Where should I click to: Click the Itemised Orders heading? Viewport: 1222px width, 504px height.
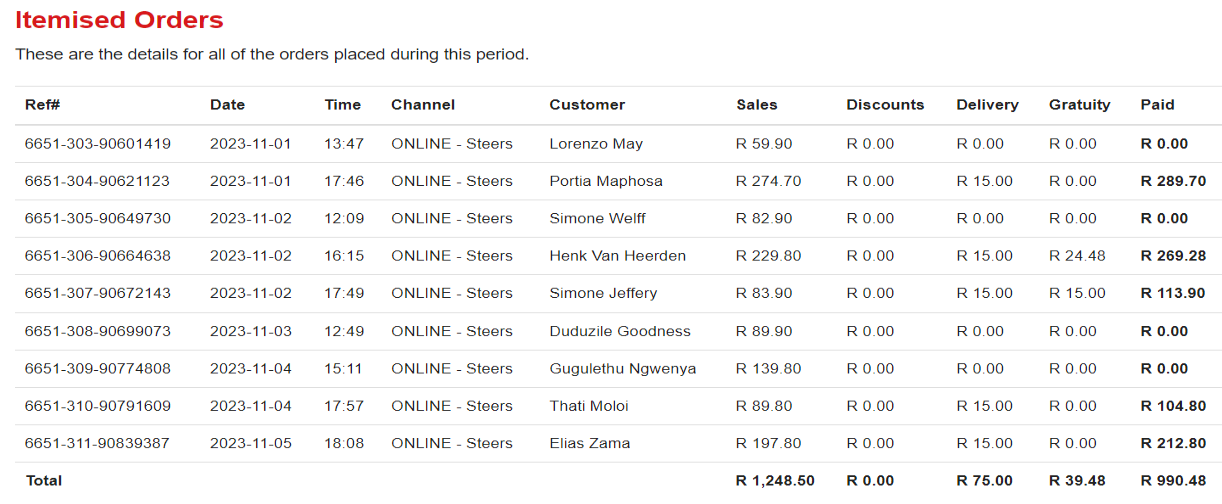(119, 20)
